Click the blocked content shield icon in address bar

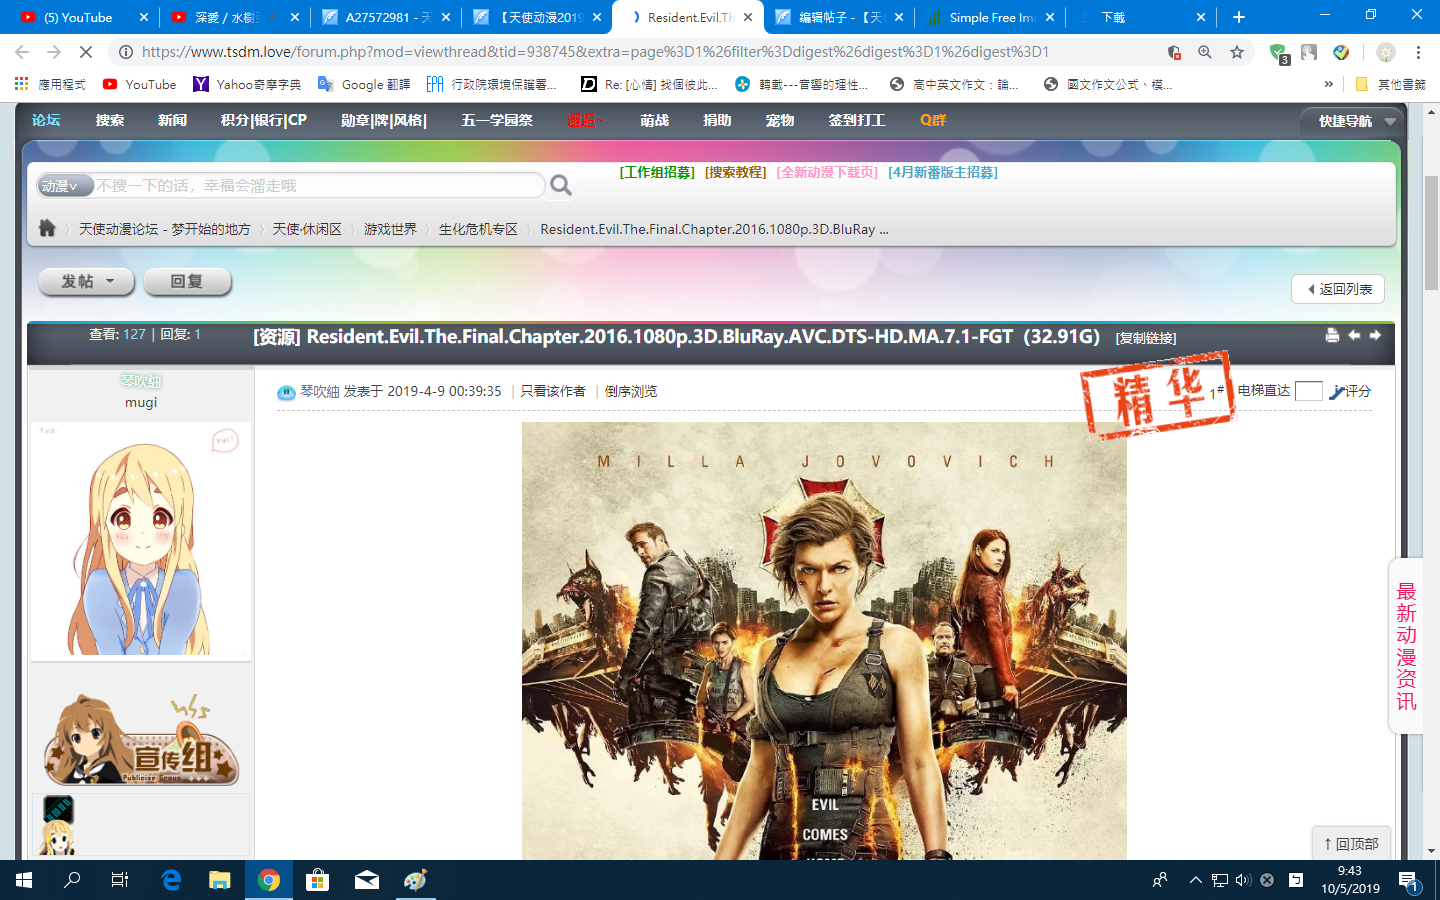tap(1174, 52)
